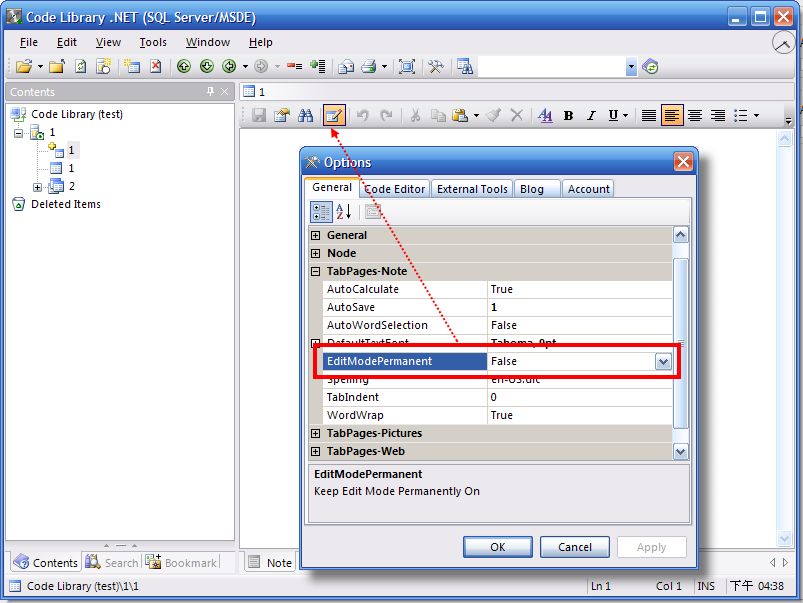Open the search combo box dropdown arrow
Screen dimensions: 803x603
coord(631,67)
